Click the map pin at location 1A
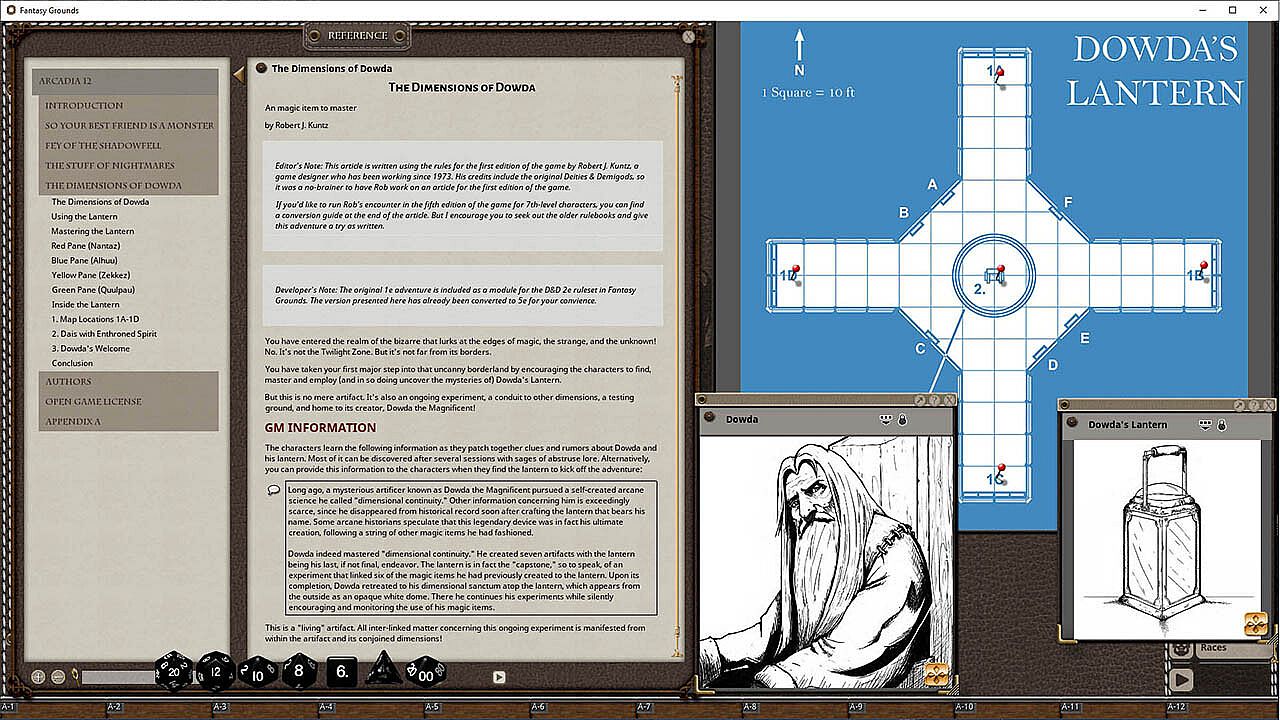This screenshot has height=720, width=1280. tap(1001, 72)
